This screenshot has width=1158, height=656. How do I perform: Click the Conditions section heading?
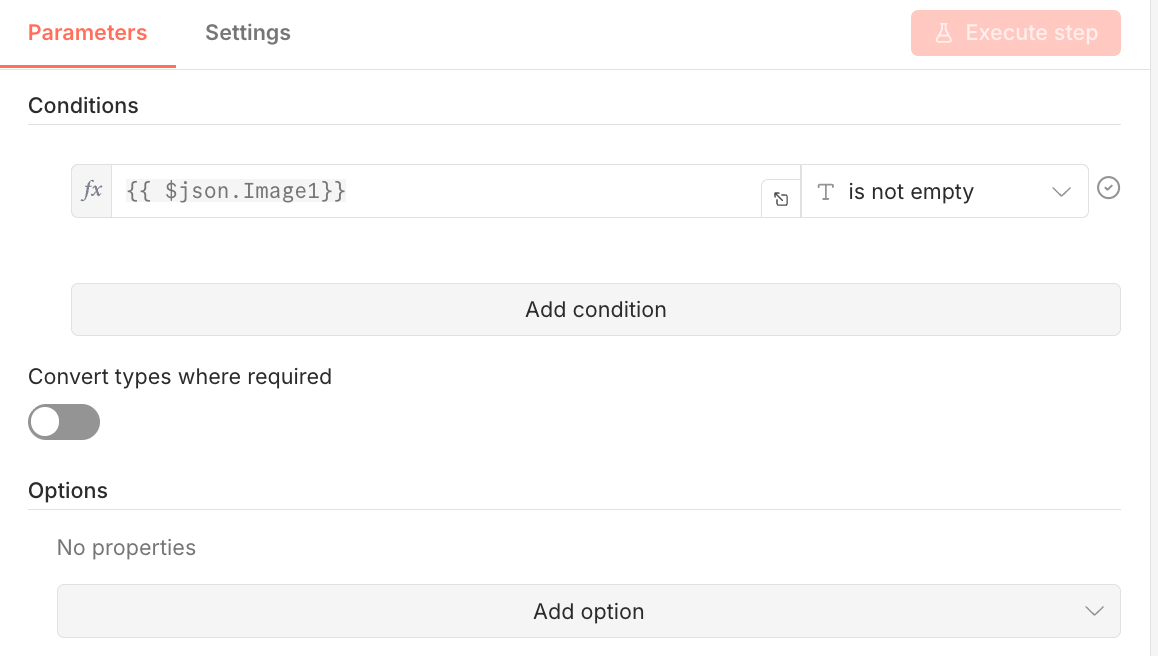point(83,106)
